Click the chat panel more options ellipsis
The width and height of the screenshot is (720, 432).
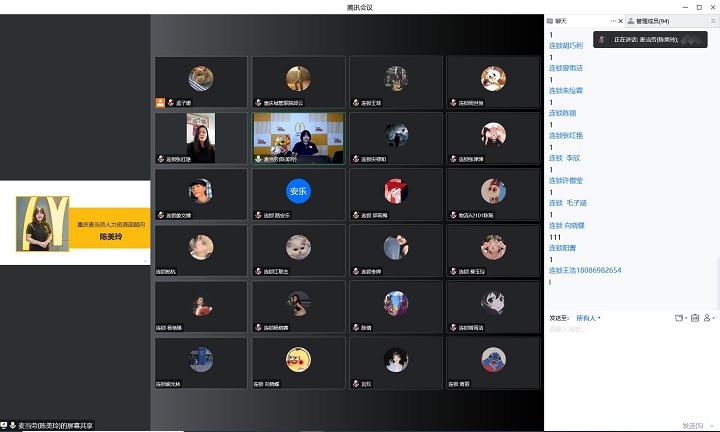point(612,20)
